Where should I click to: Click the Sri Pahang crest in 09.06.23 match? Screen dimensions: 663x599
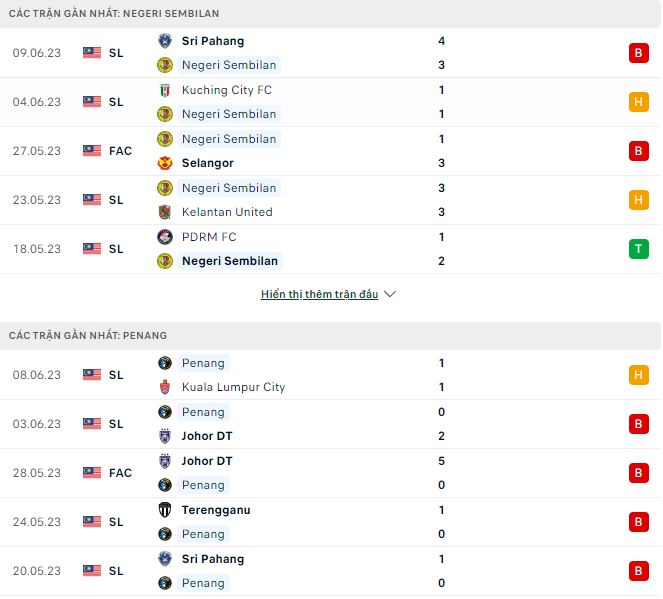coord(165,41)
